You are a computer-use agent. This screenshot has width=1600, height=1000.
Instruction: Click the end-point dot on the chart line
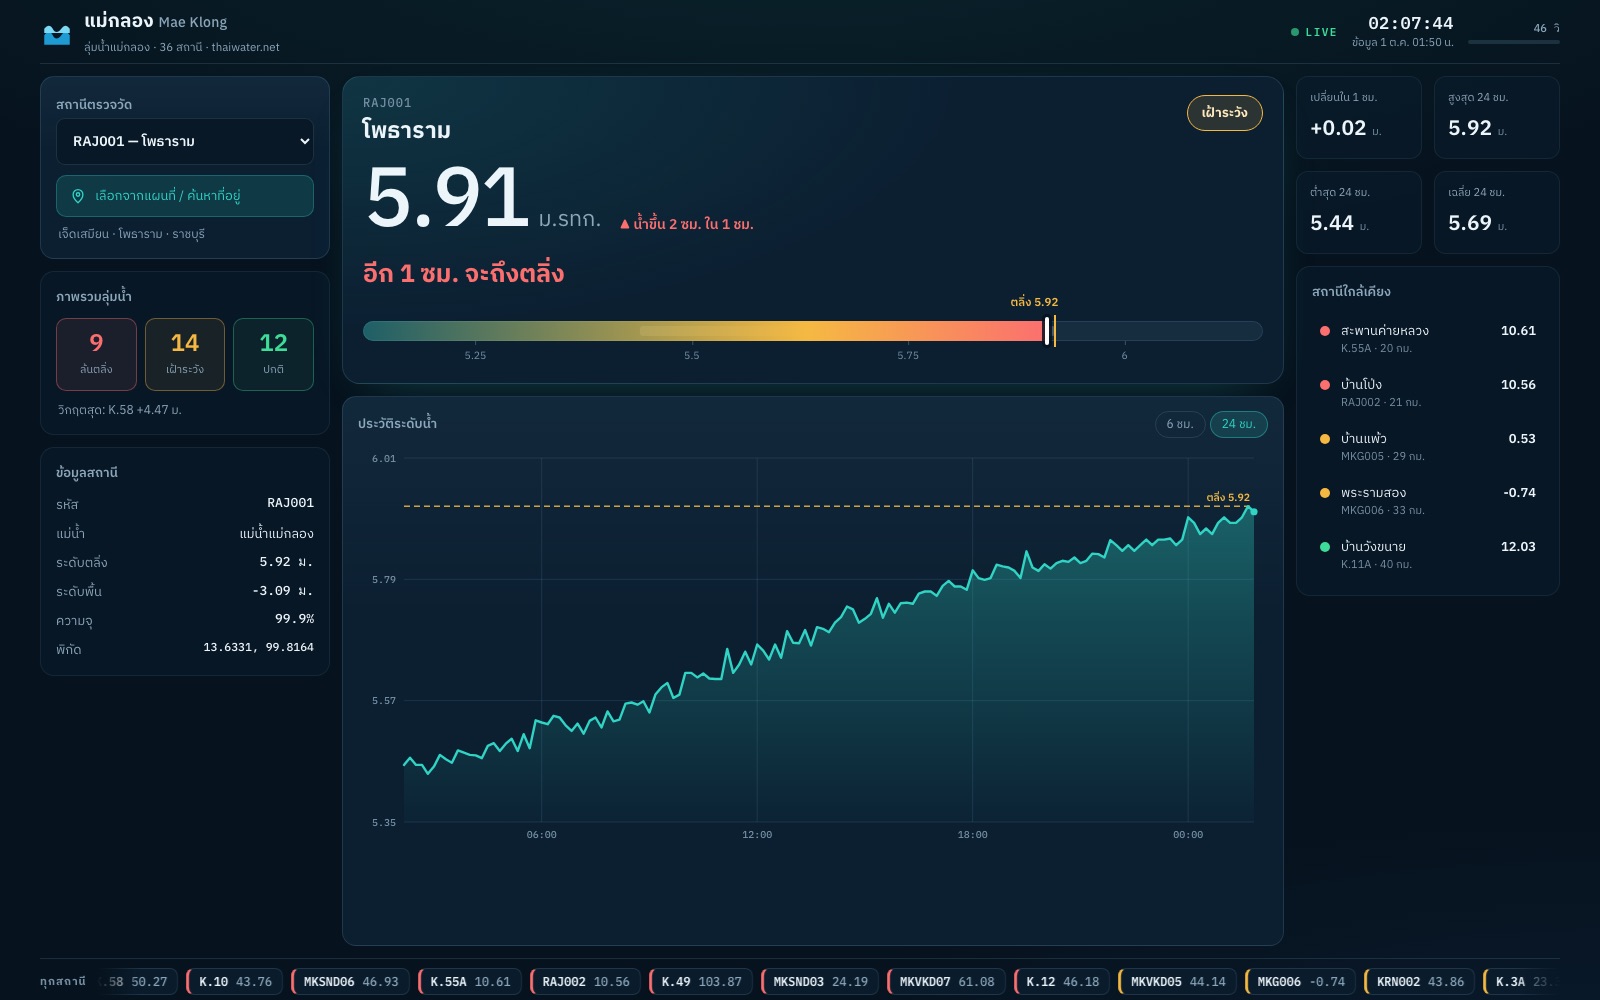coord(1254,512)
